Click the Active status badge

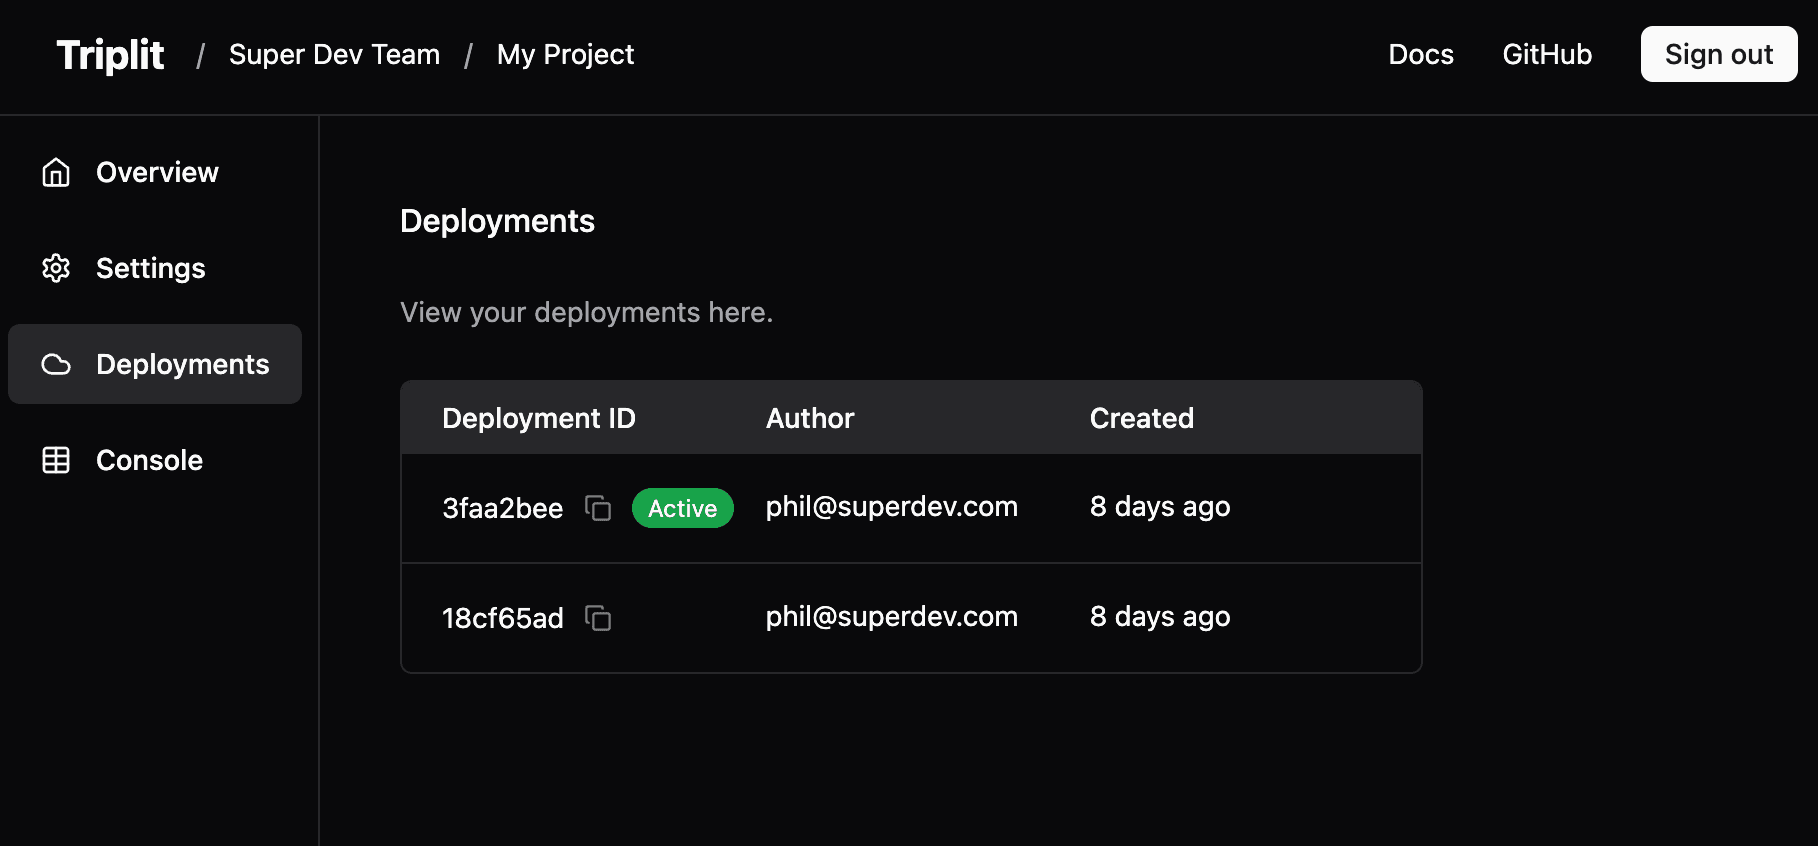pyautogui.click(x=683, y=508)
